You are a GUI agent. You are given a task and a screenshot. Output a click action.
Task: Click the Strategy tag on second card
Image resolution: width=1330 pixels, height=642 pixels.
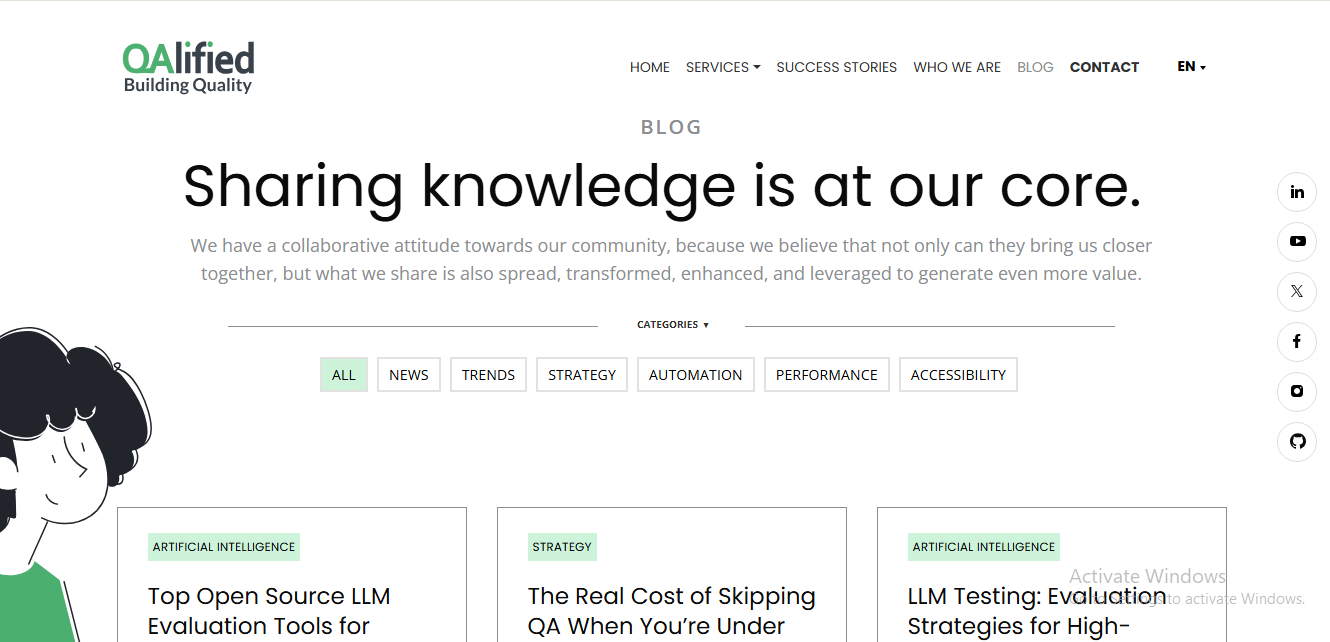[562, 547]
